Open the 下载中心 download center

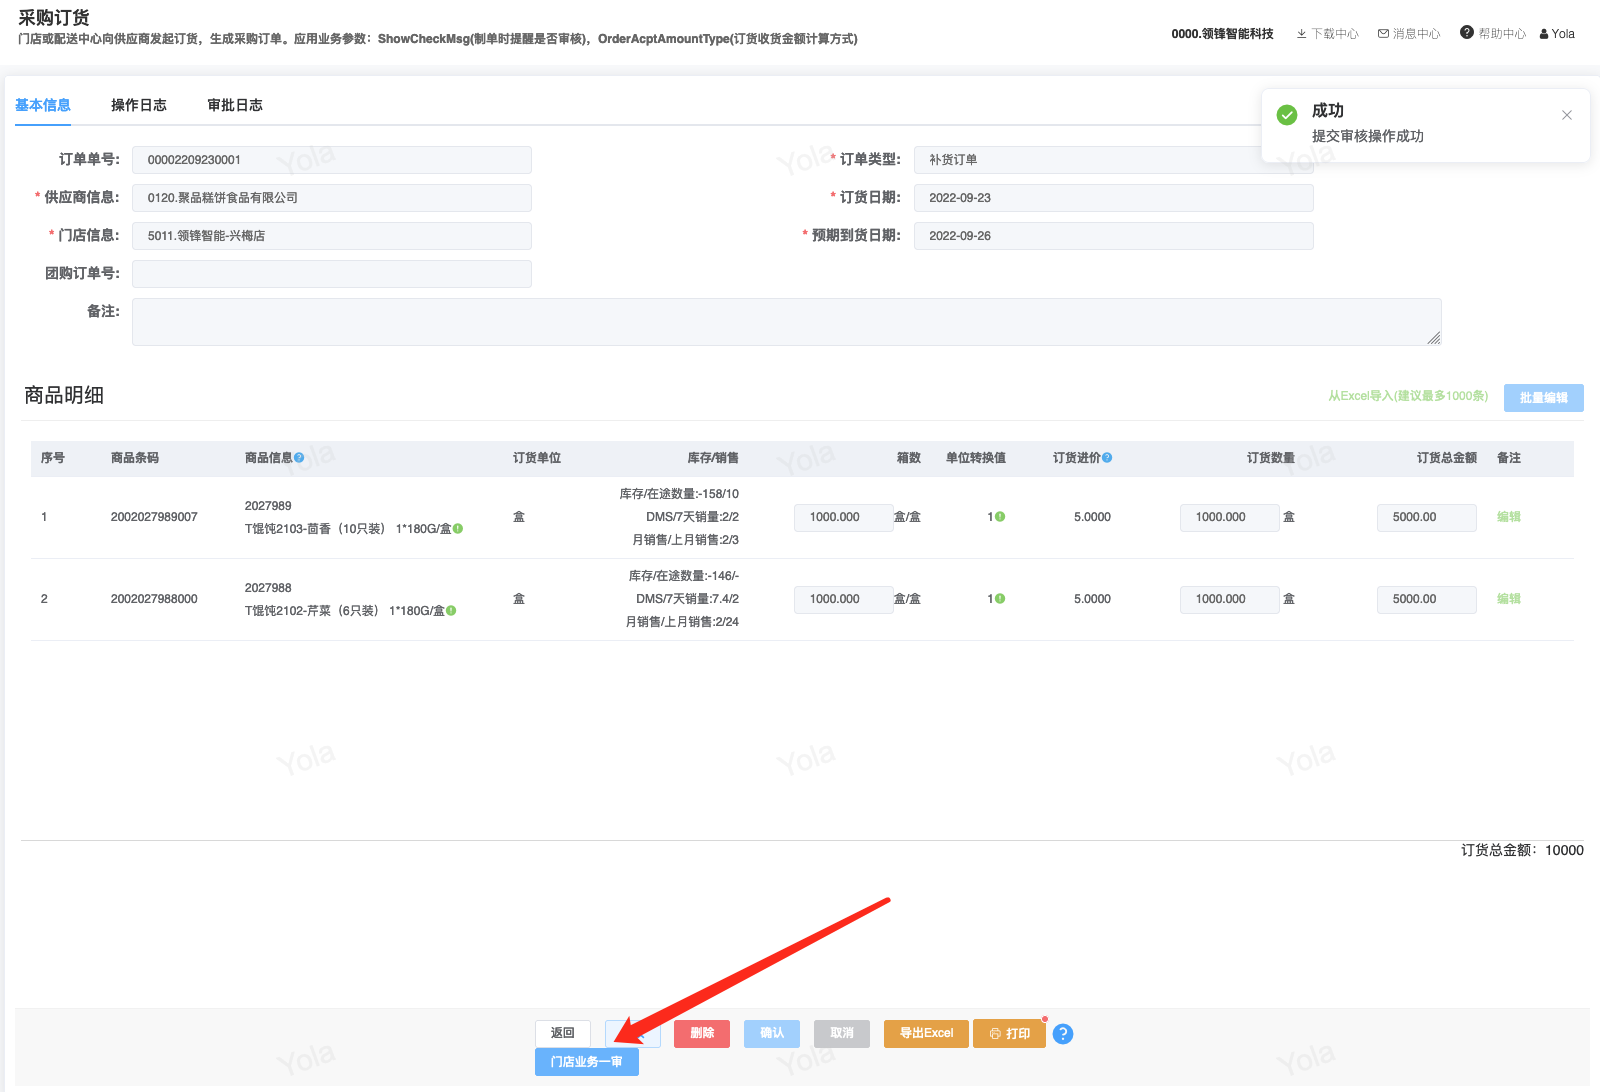tap(1327, 34)
